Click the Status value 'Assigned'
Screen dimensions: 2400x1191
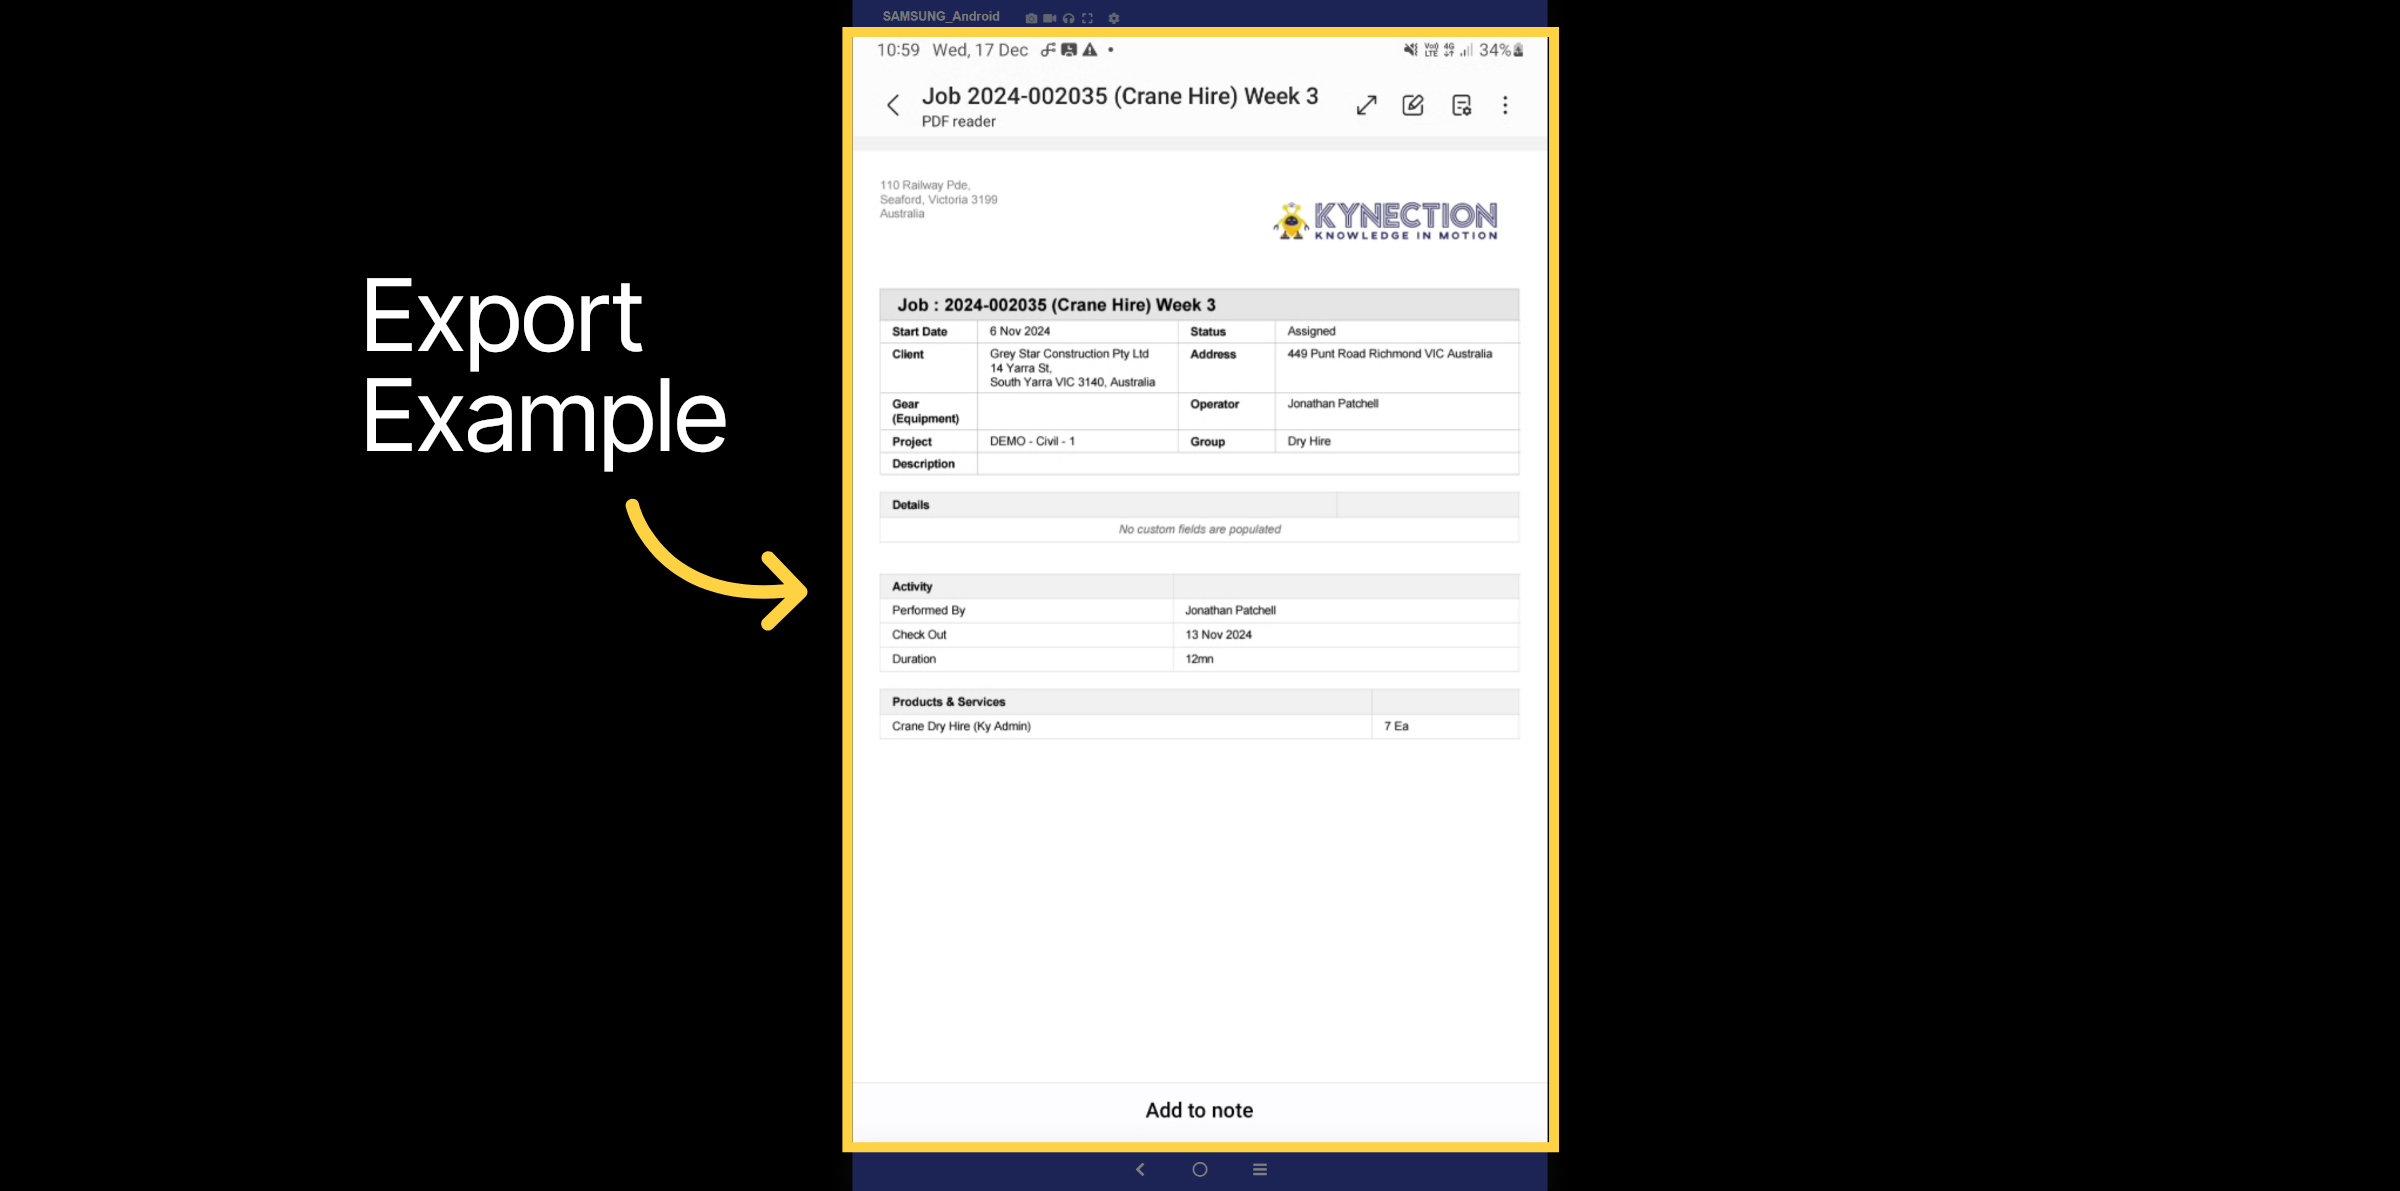pyautogui.click(x=1311, y=331)
